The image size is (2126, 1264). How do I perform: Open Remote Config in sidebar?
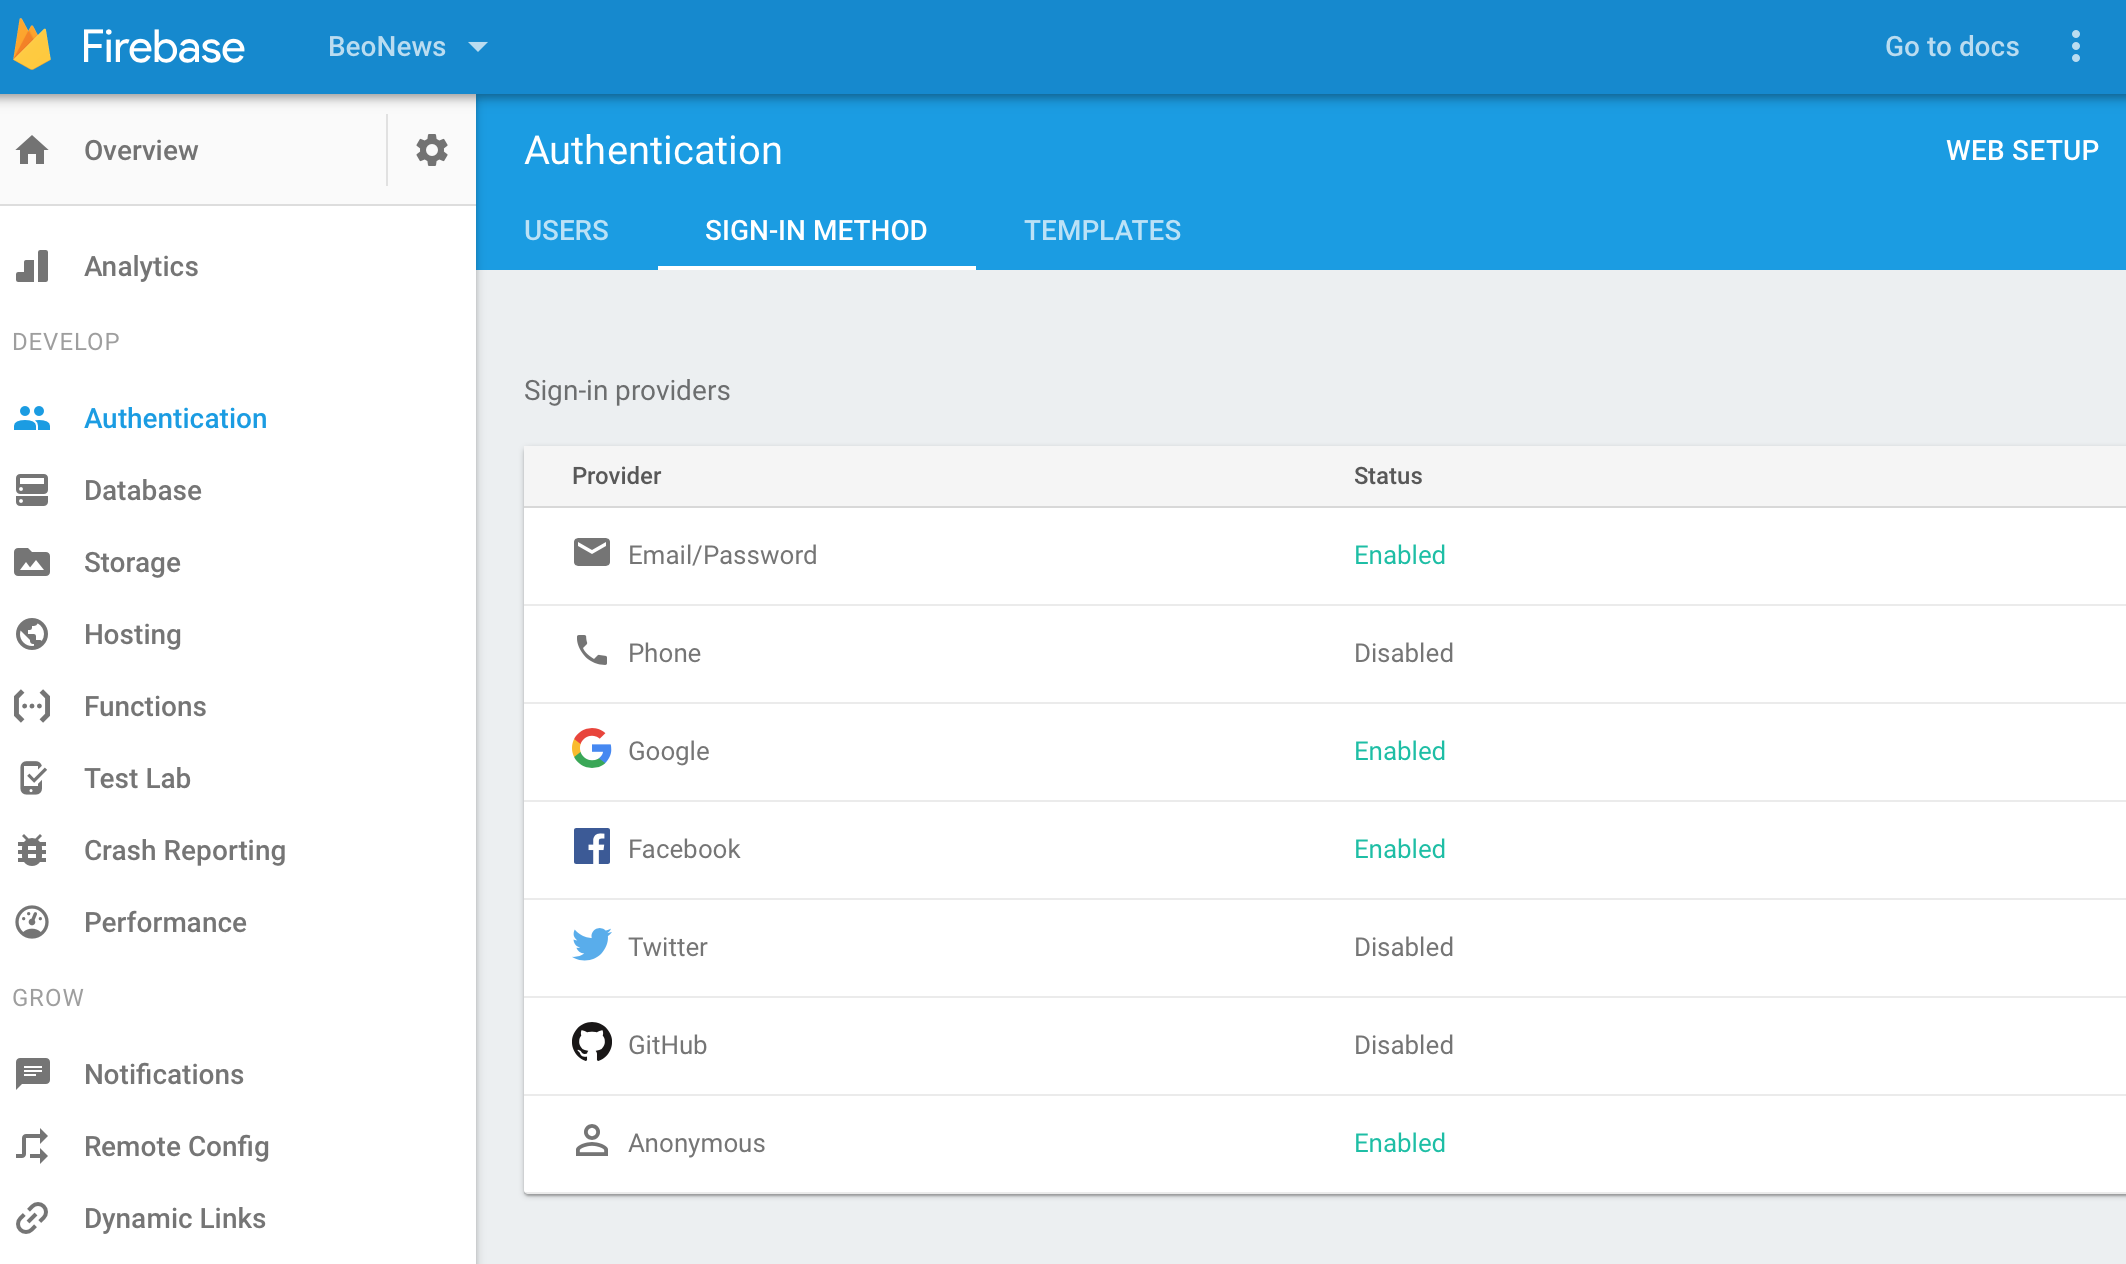(176, 1146)
